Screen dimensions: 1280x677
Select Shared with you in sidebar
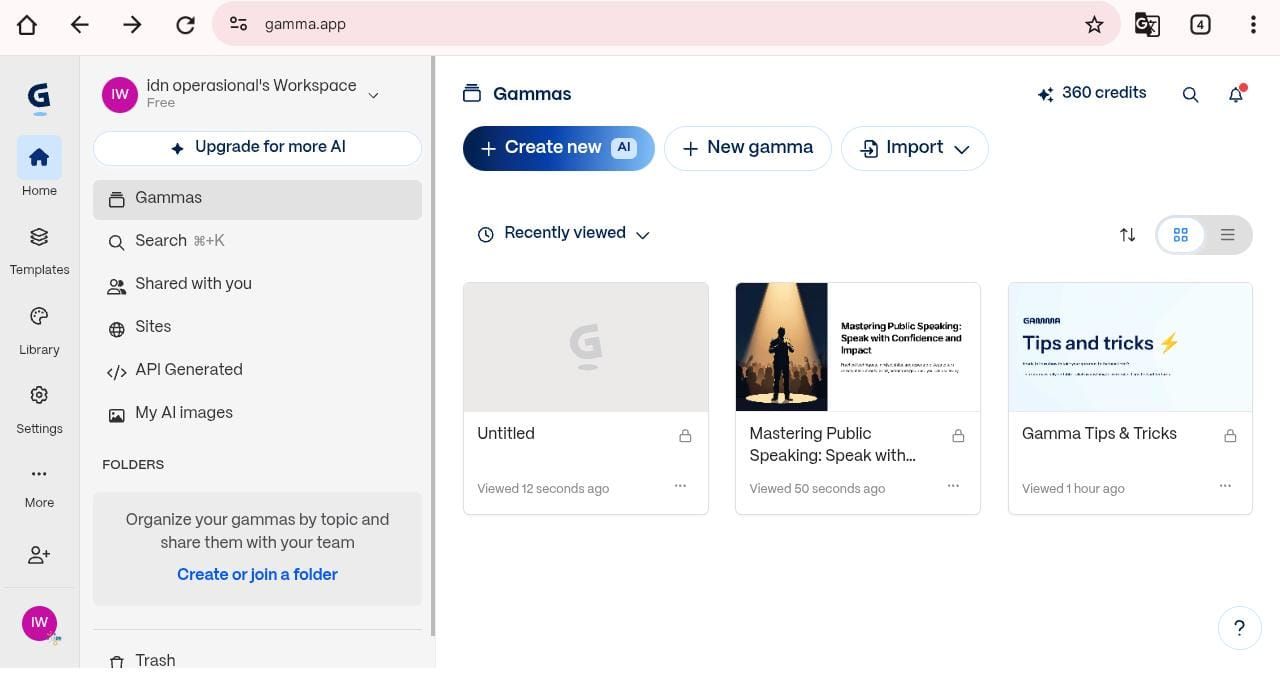[193, 284]
